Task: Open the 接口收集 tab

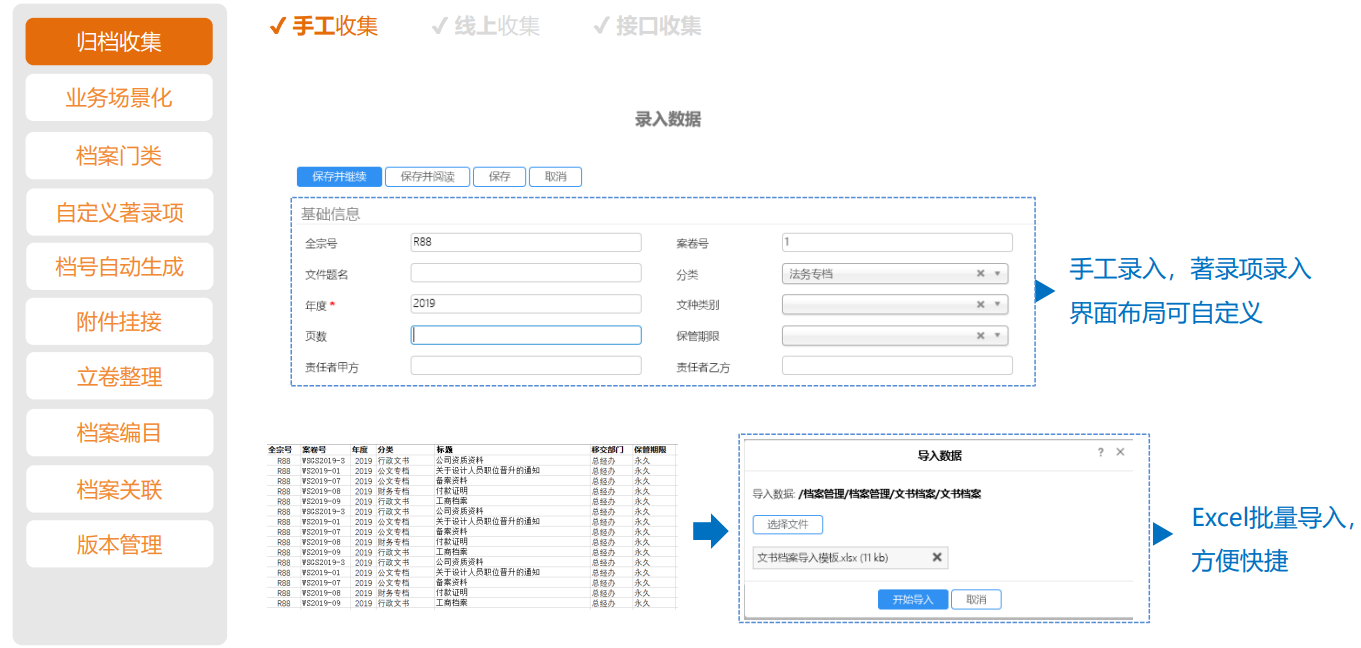Action: point(648,26)
